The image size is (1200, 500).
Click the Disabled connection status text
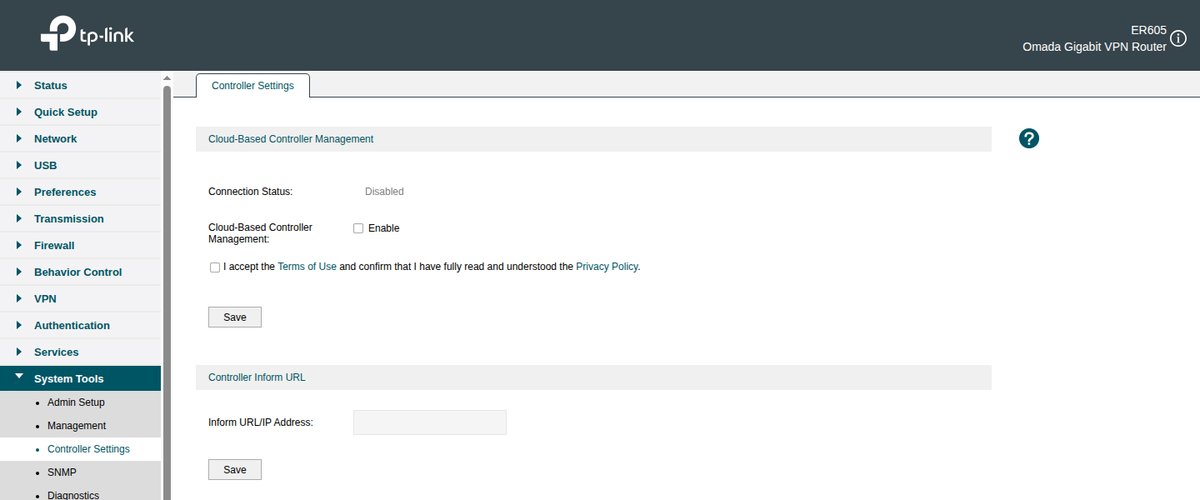pos(384,191)
